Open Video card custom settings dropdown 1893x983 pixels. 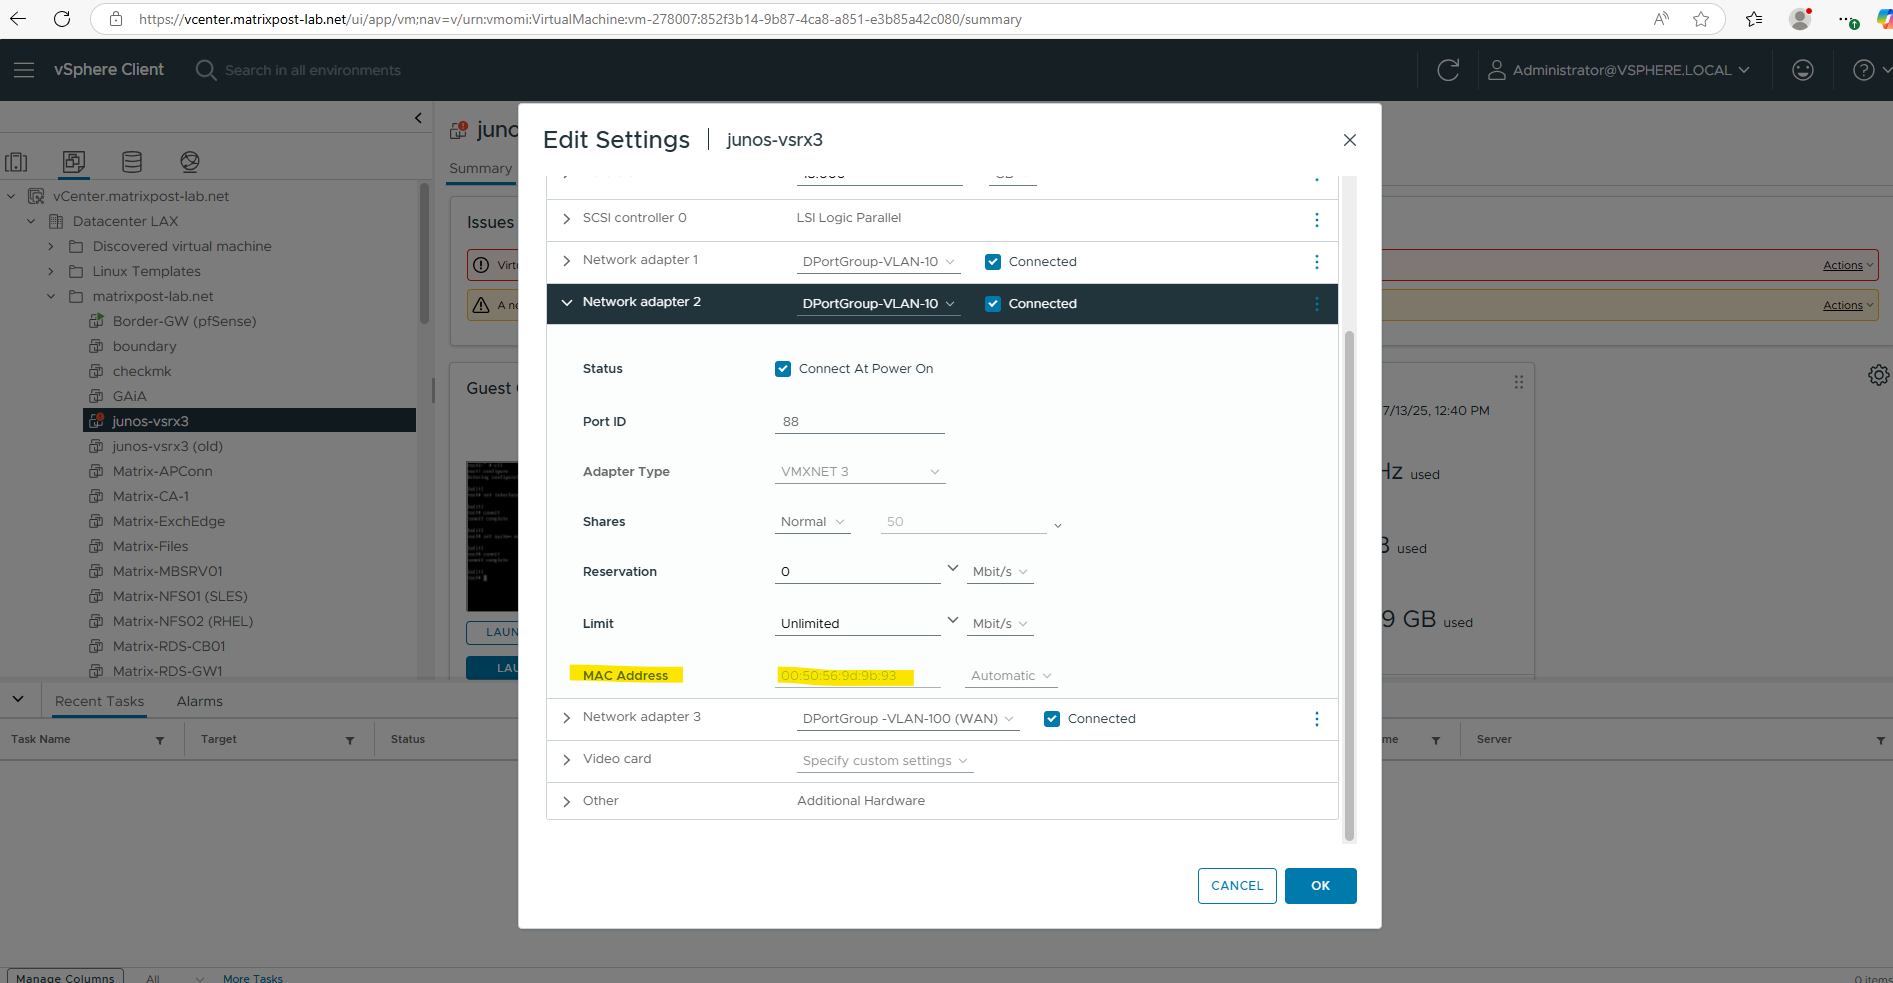884,761
